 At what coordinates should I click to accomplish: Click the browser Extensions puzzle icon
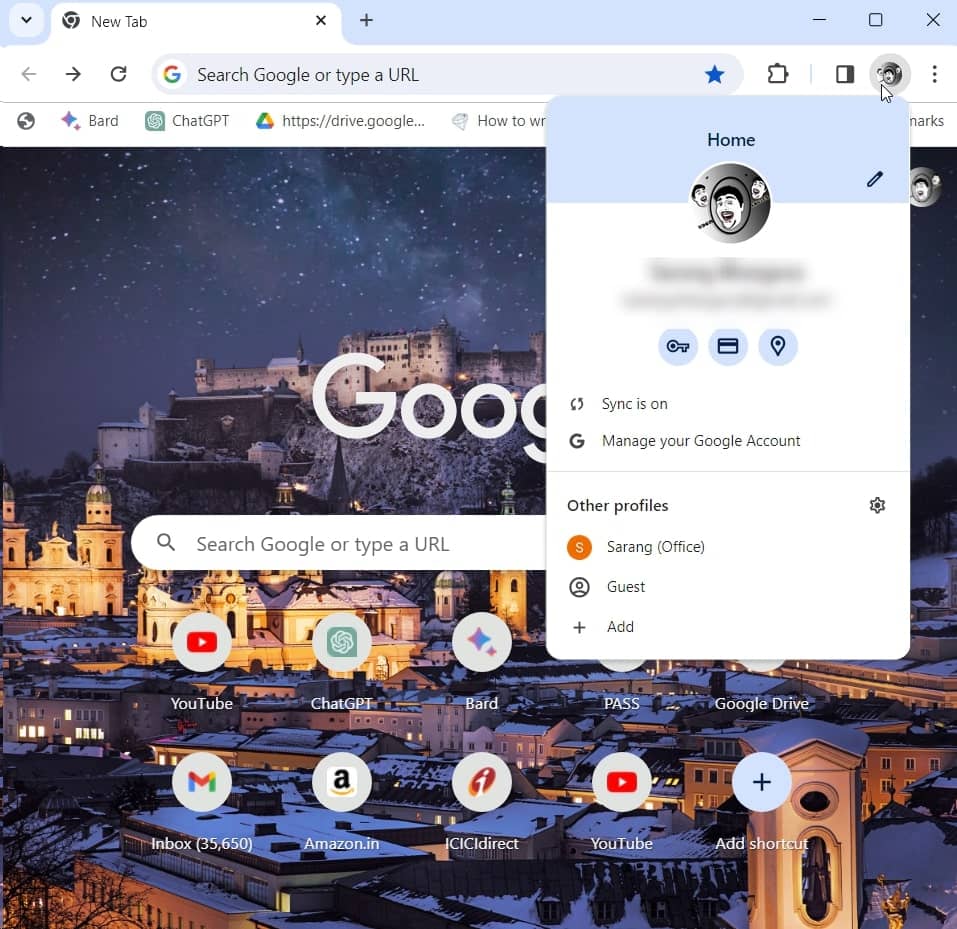(778, 74)
